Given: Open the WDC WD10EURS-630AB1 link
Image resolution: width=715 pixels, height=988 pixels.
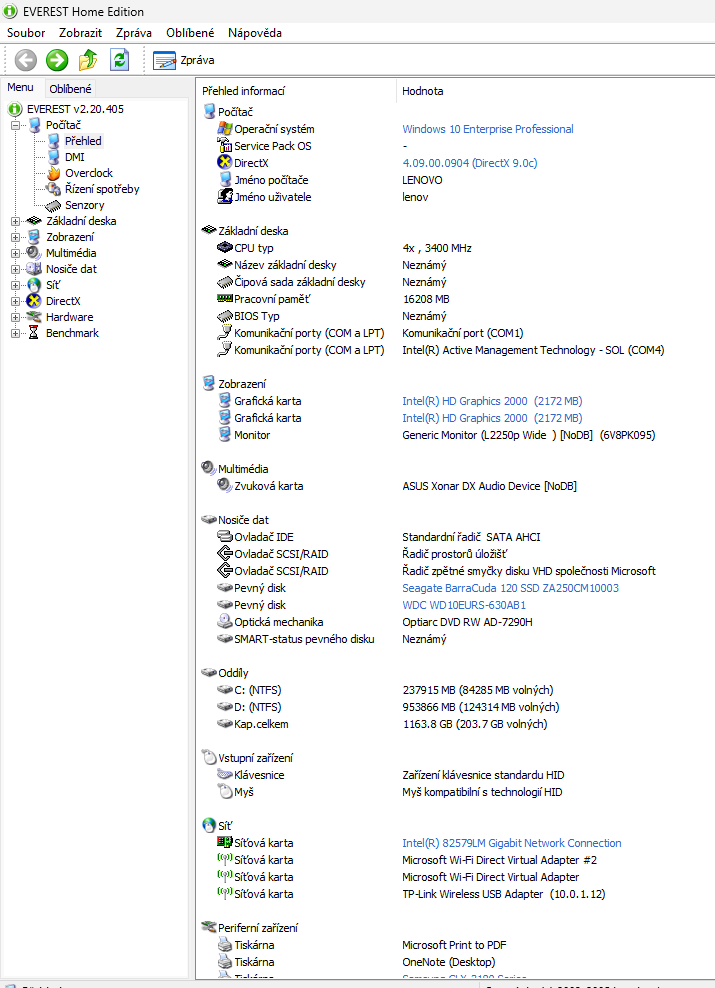Looking at the screenshot, I should [x=464, y=605].
